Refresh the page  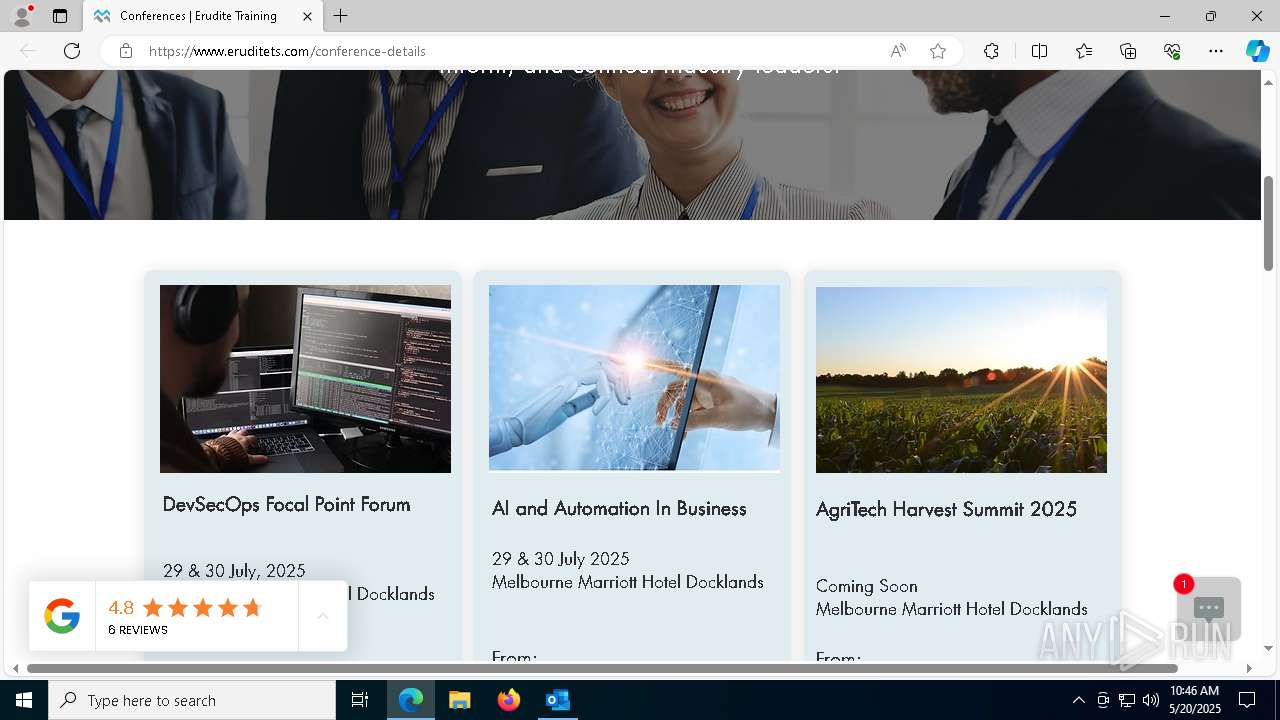pos(72,51)
